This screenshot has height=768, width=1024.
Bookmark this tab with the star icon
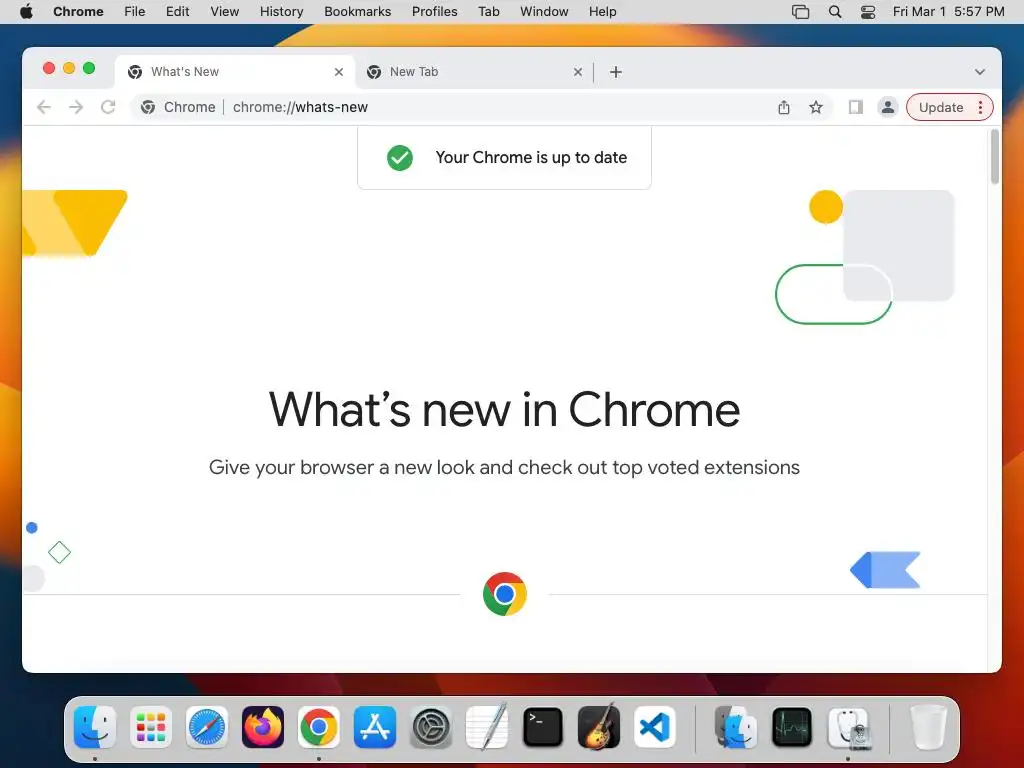tap(816, 107)
